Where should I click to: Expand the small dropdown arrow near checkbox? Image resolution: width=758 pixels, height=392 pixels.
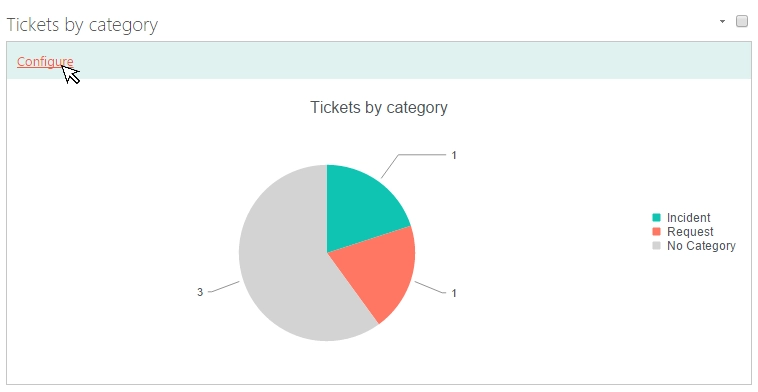click(x=722, y=21)
